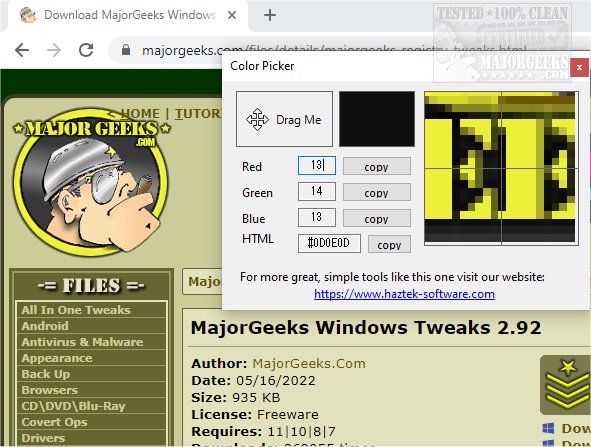This screenshot has height=447, width=591.
Task: Open a new browser tab
Action: point(270,15)
